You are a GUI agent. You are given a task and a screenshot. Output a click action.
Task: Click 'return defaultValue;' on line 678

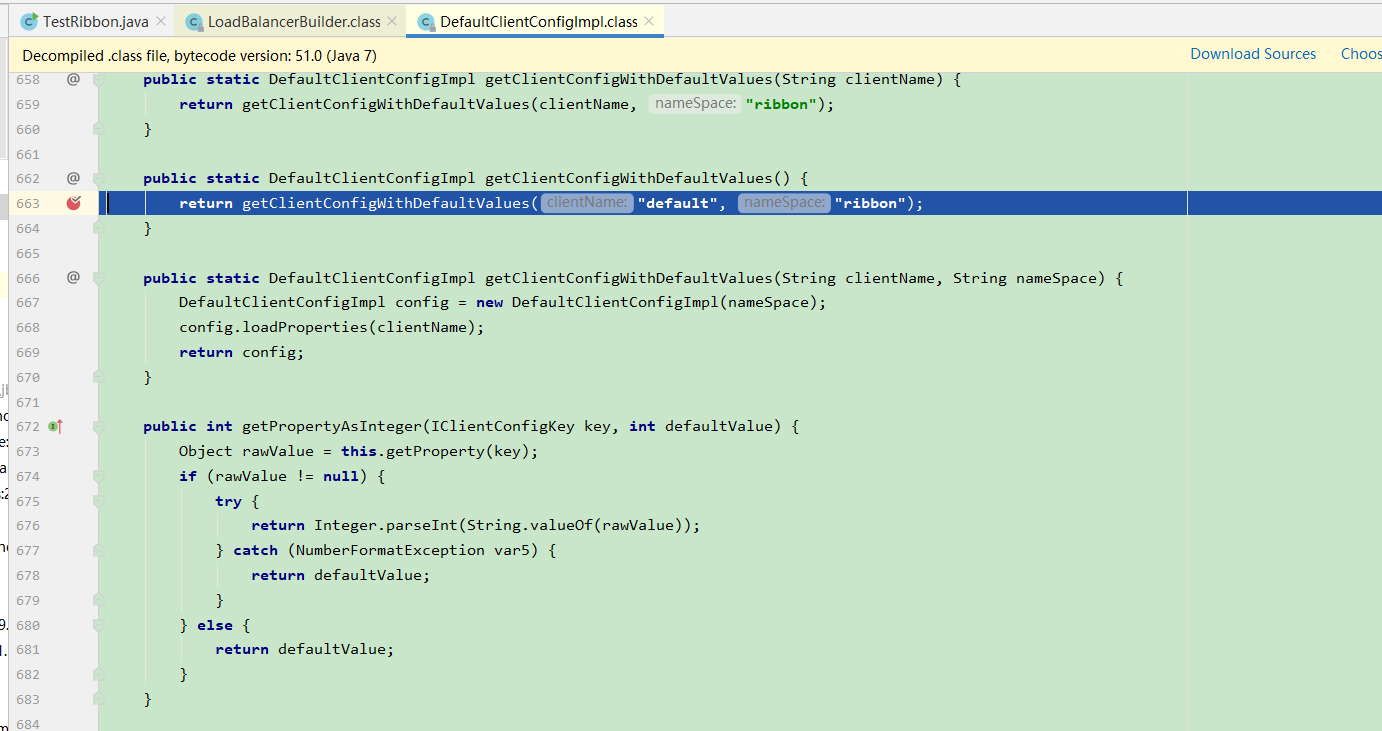click(x=340, y=576)
